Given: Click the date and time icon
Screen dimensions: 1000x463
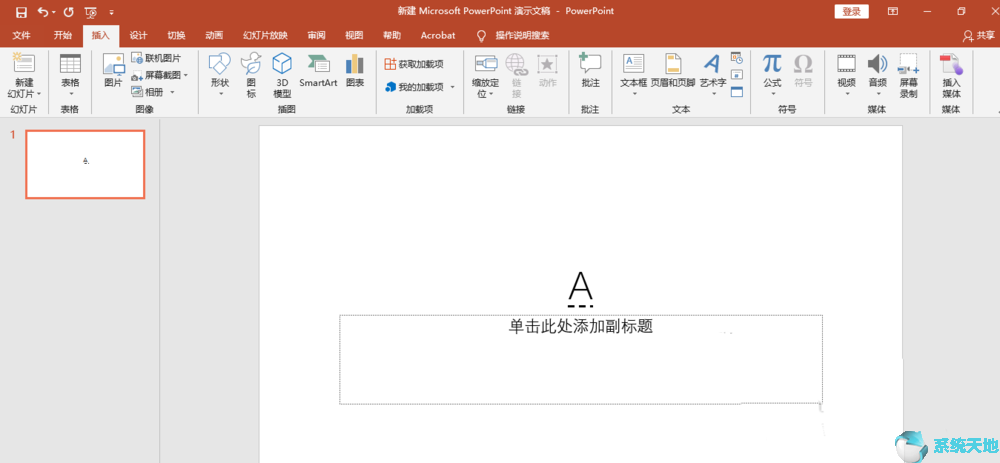Looking at the screenshot, I should coord(737,58).
